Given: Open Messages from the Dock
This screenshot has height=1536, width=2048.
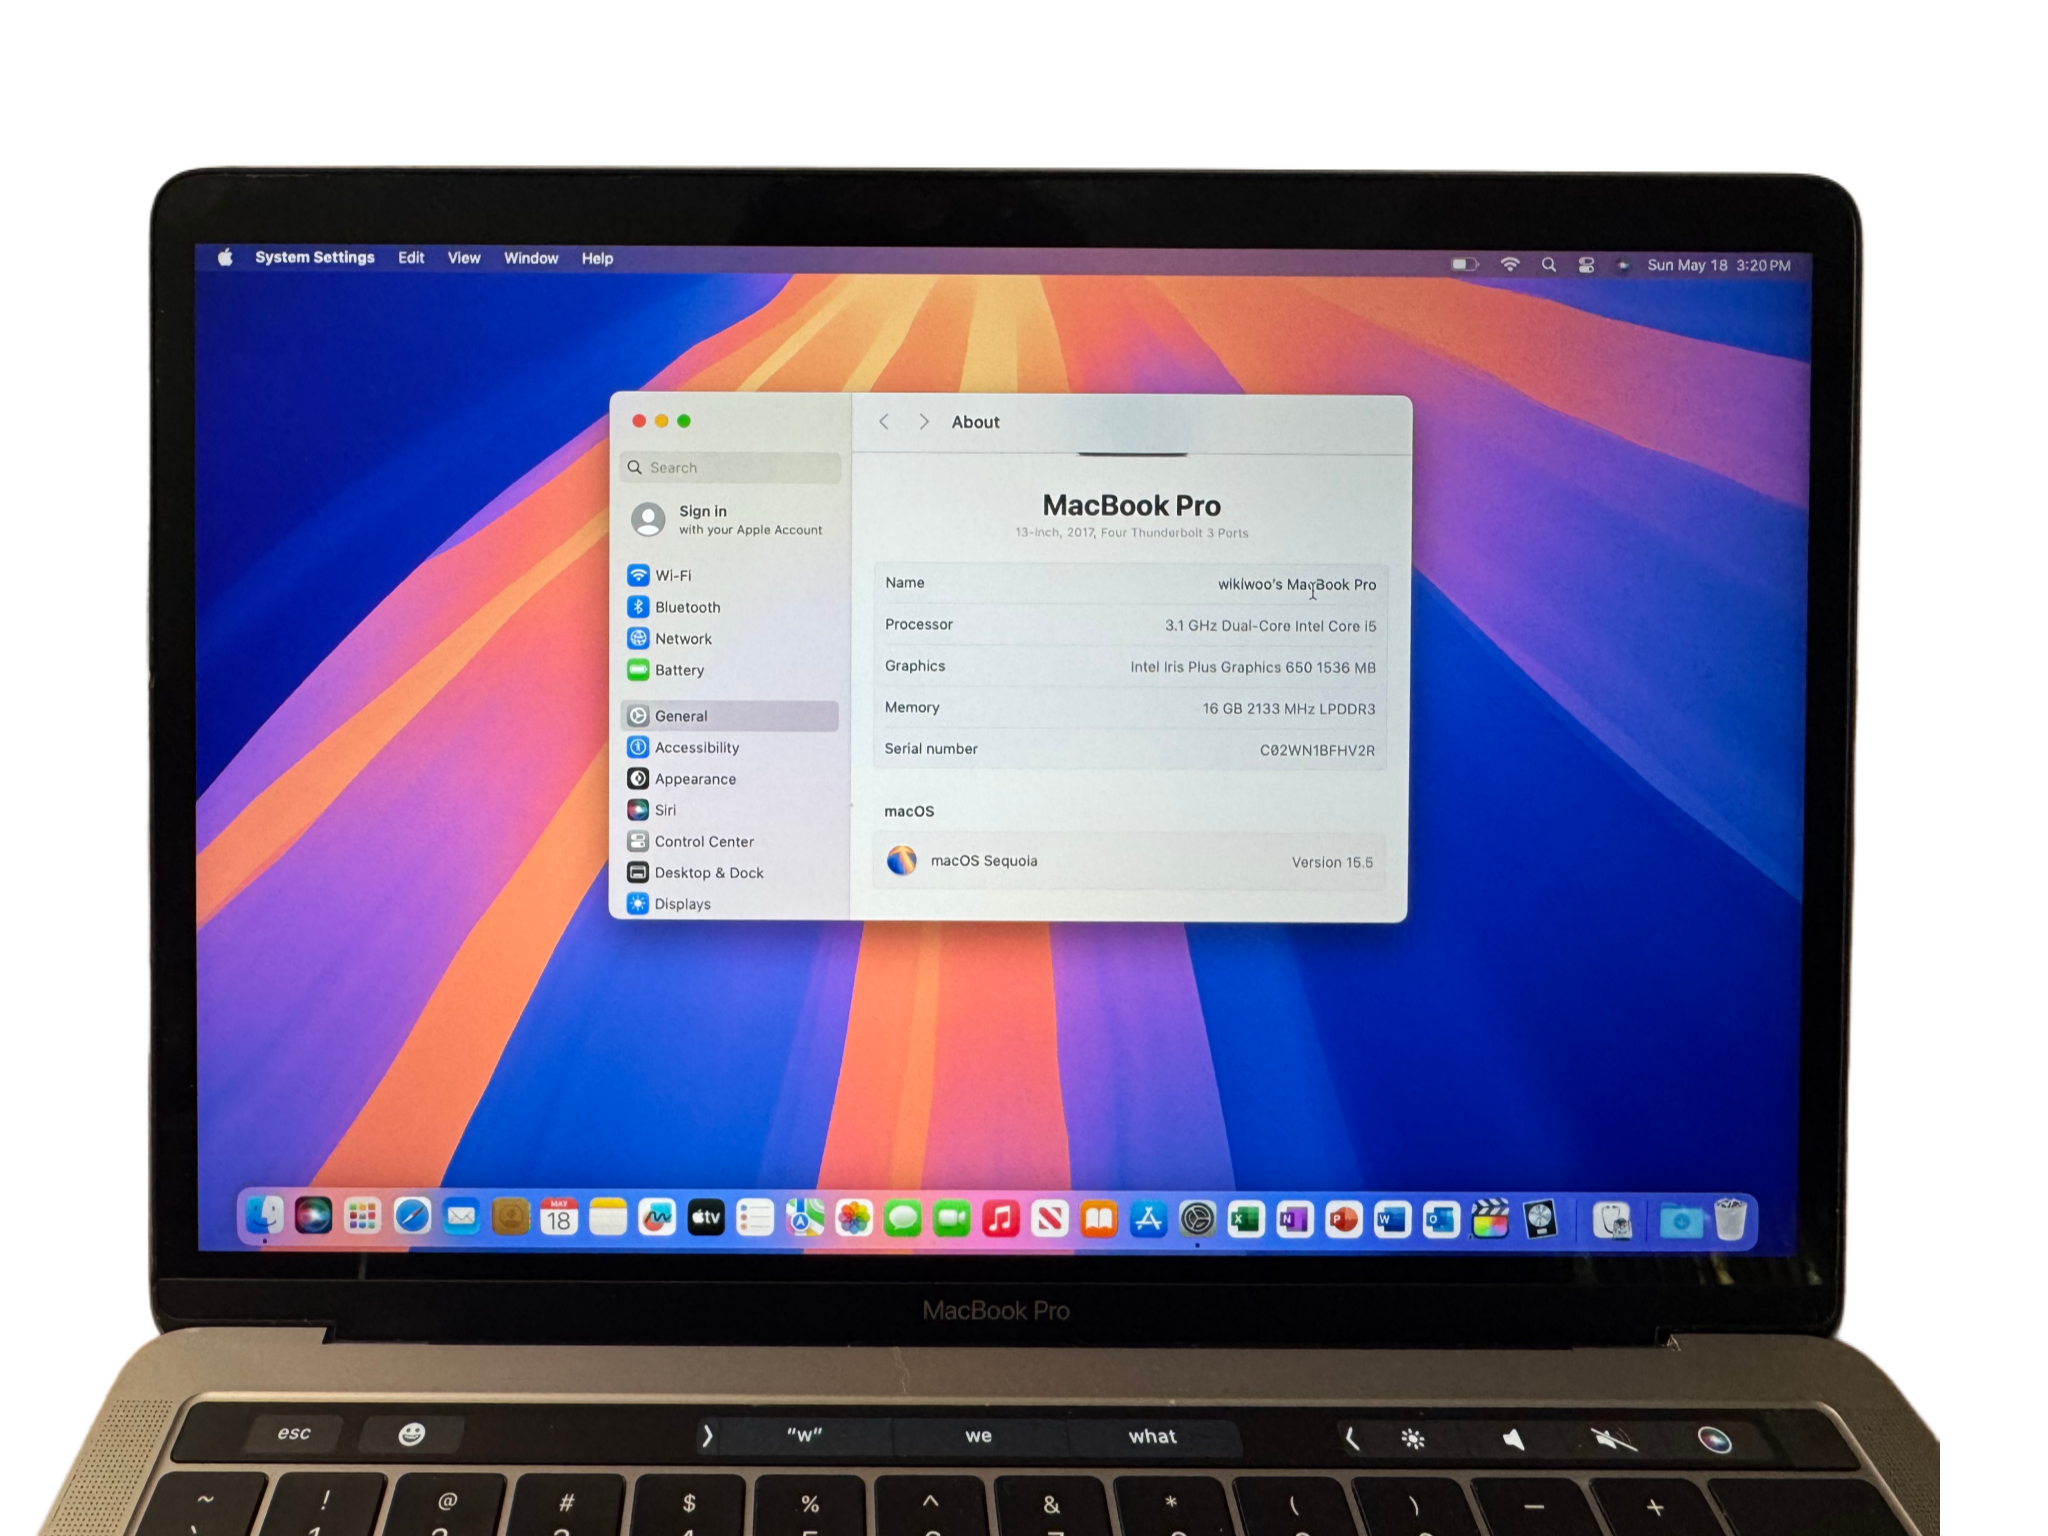Looking at the screenshot, I should coord(903,1218).
